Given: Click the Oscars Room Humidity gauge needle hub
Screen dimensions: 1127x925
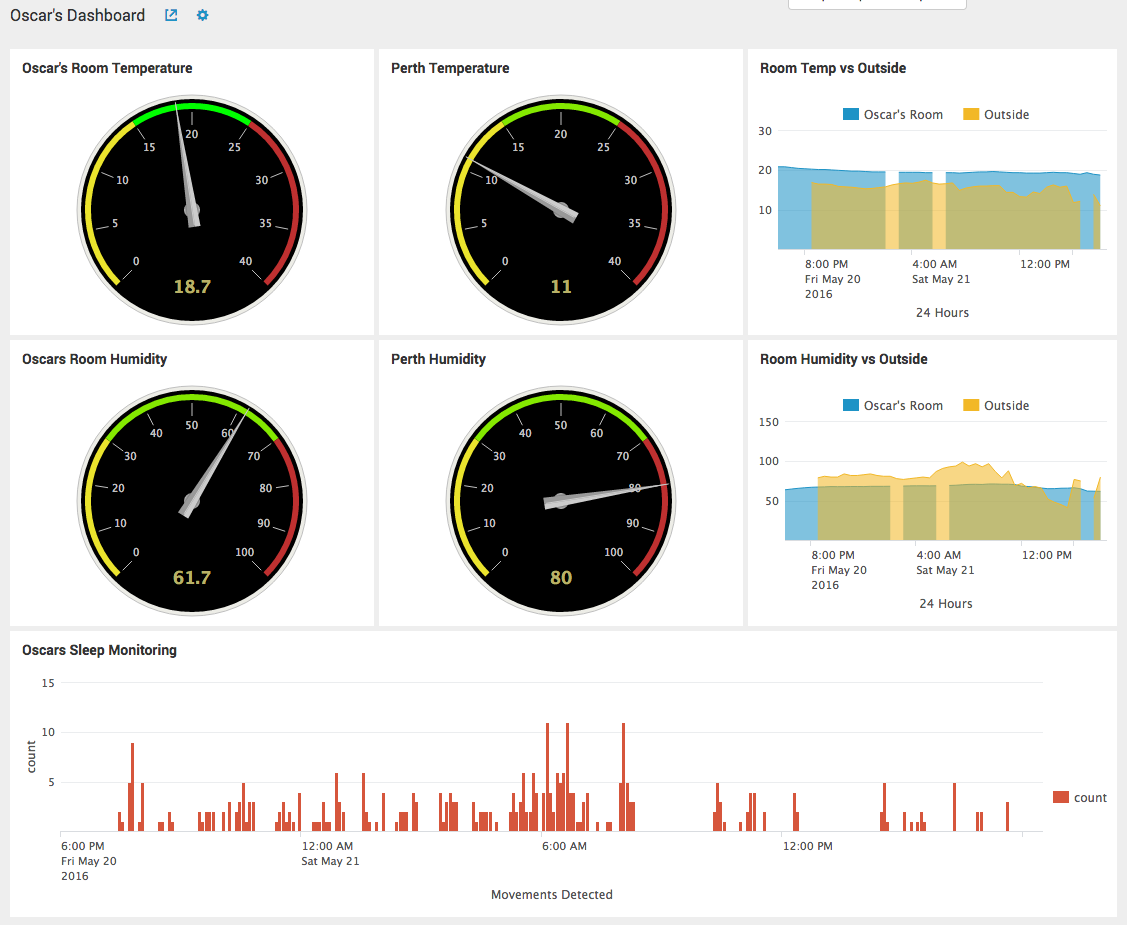Looking at the screenshot, I should pos(192,501).
